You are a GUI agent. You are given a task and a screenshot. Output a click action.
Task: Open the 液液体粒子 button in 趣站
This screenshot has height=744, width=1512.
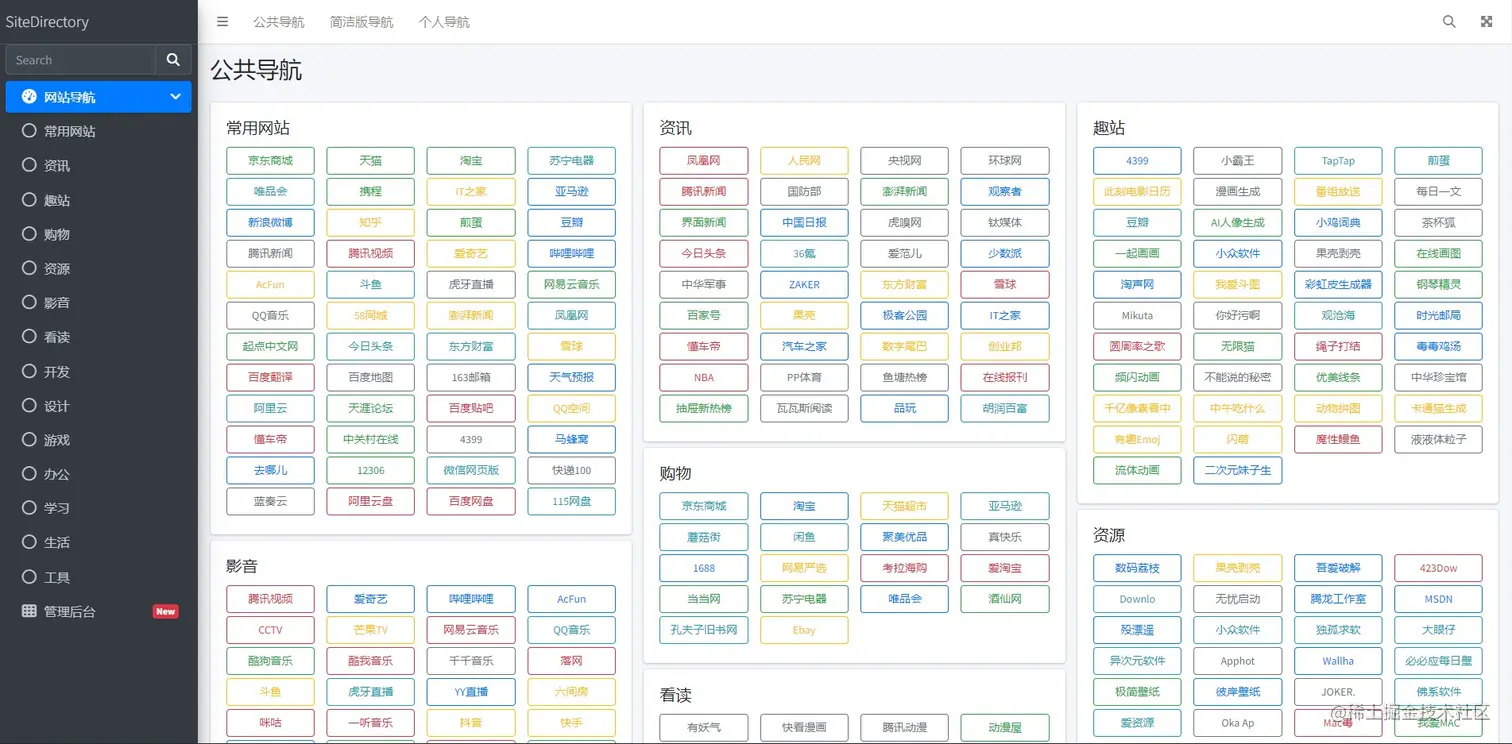[x=1438, y=439]
